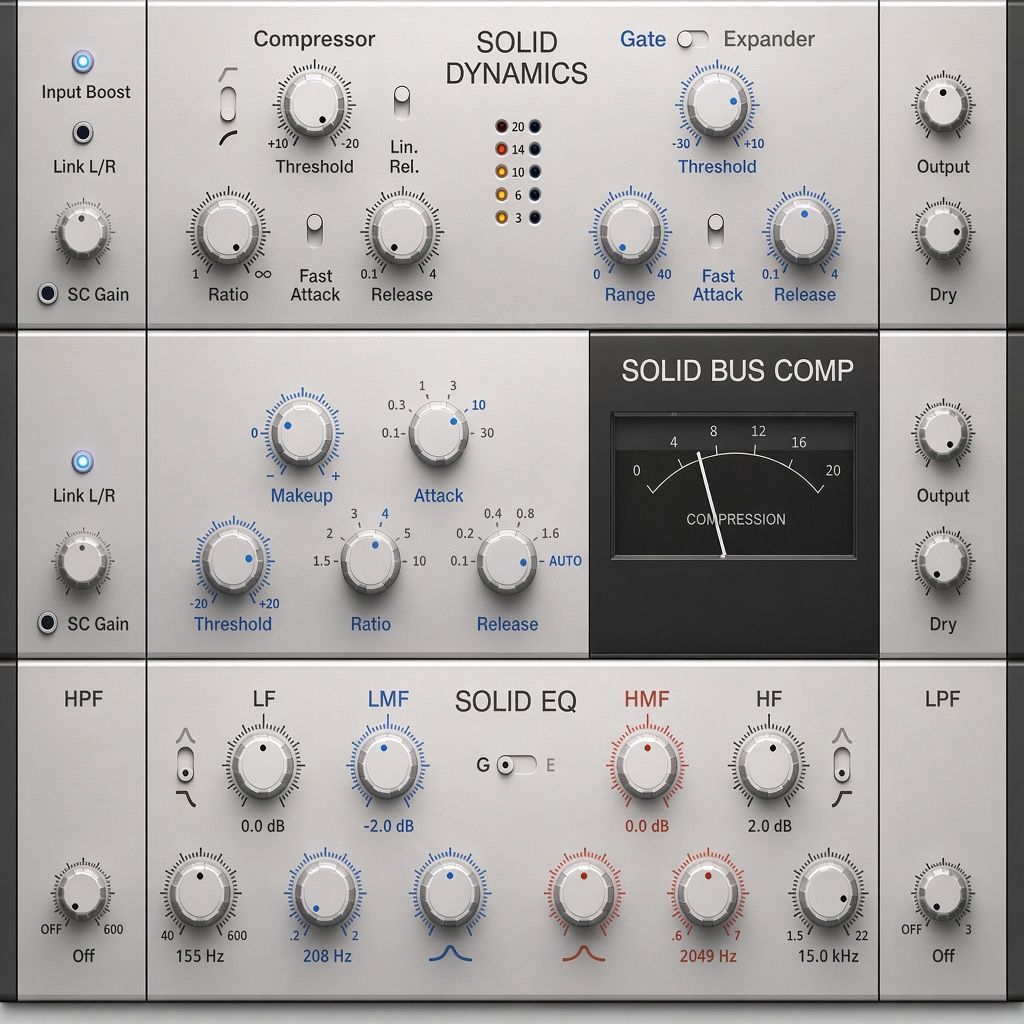This screenshot has height=1024, width=1024.
Task: Click the Bus Comp Dry knob
Action: [x=942, y=561]
